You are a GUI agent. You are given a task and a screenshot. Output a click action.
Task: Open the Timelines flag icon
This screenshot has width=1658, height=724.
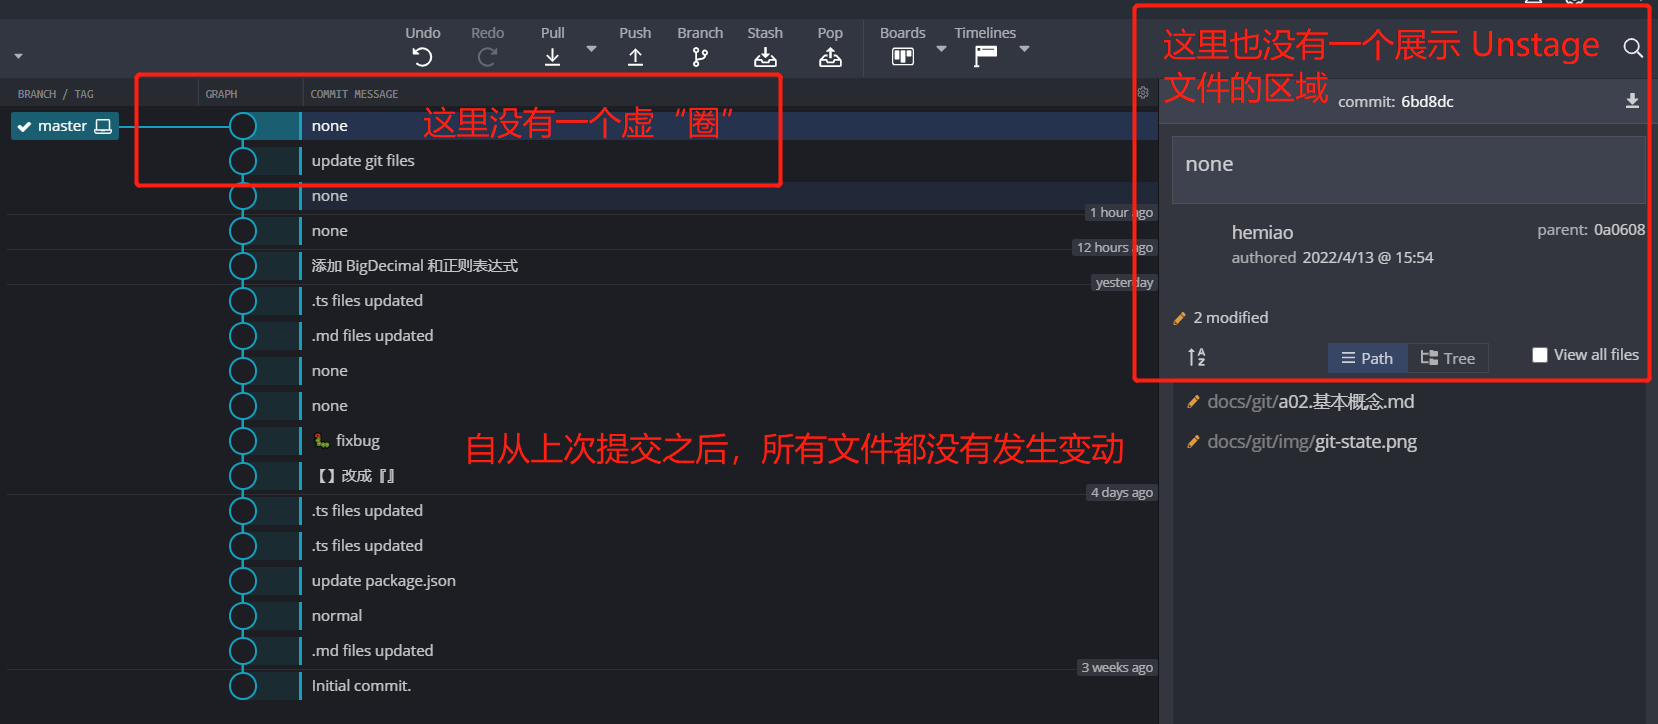[x=985, y=57]
